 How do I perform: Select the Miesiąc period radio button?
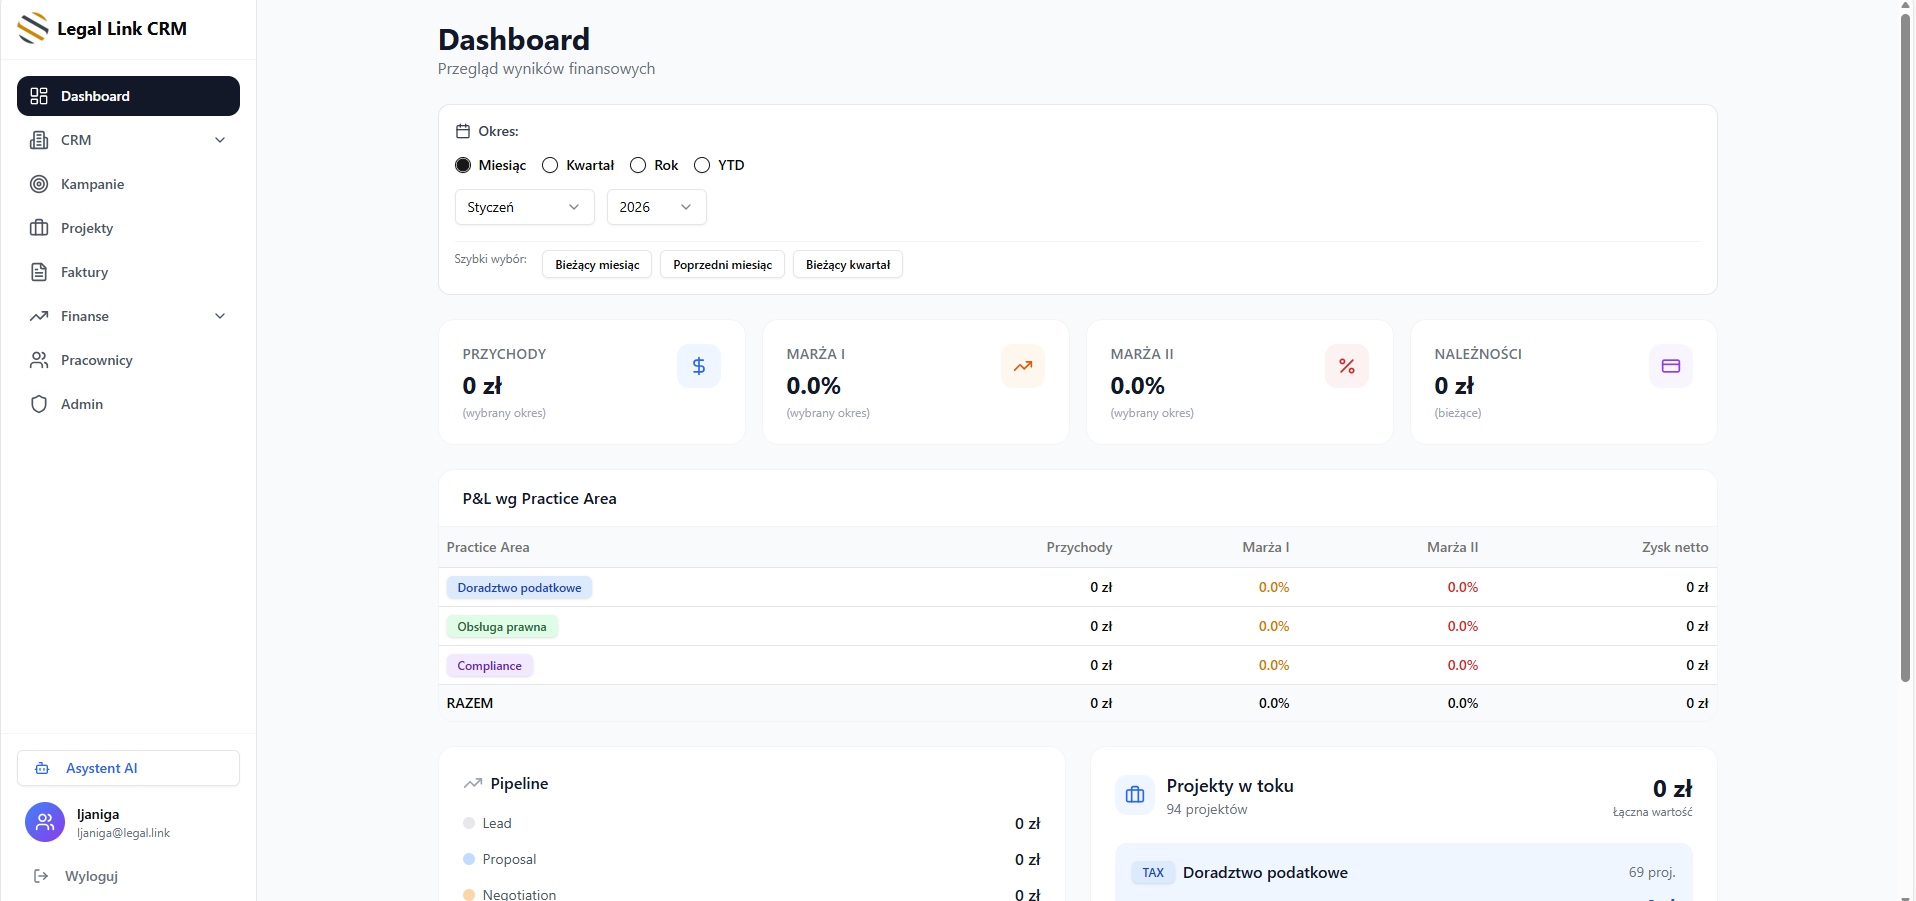463,165
